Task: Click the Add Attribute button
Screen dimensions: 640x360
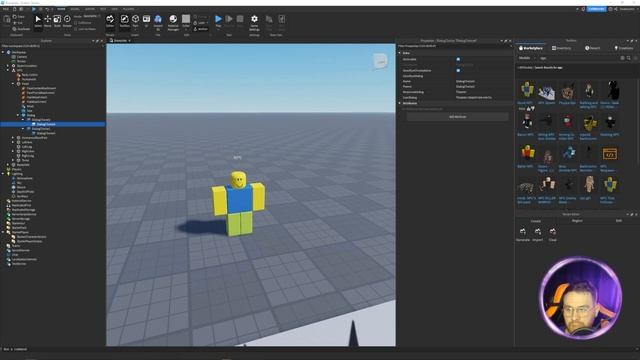Action: (458, 117)
